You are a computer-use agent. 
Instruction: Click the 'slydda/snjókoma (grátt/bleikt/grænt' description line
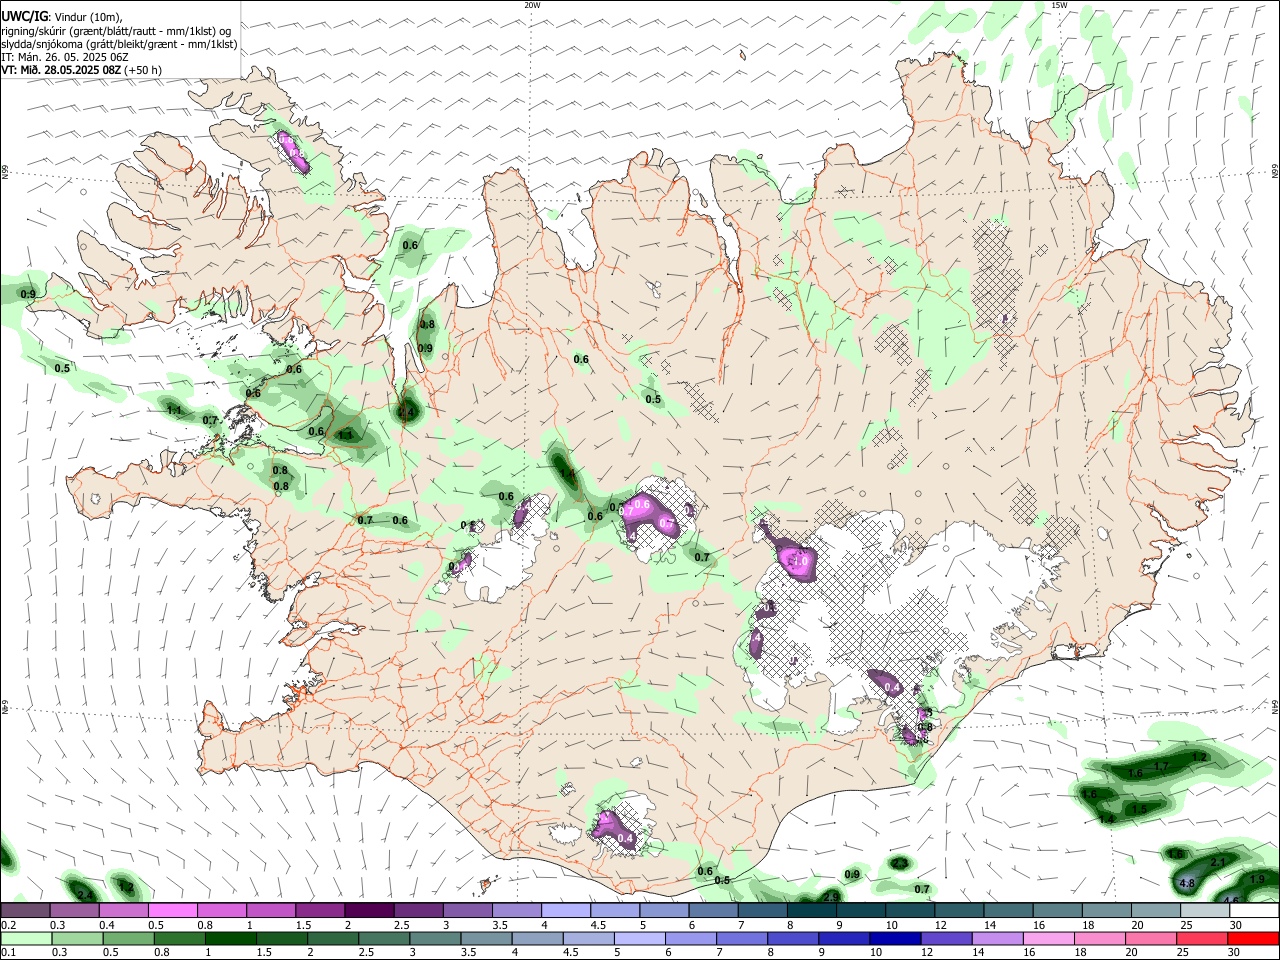pyautogui.click(x=119, y=44)
